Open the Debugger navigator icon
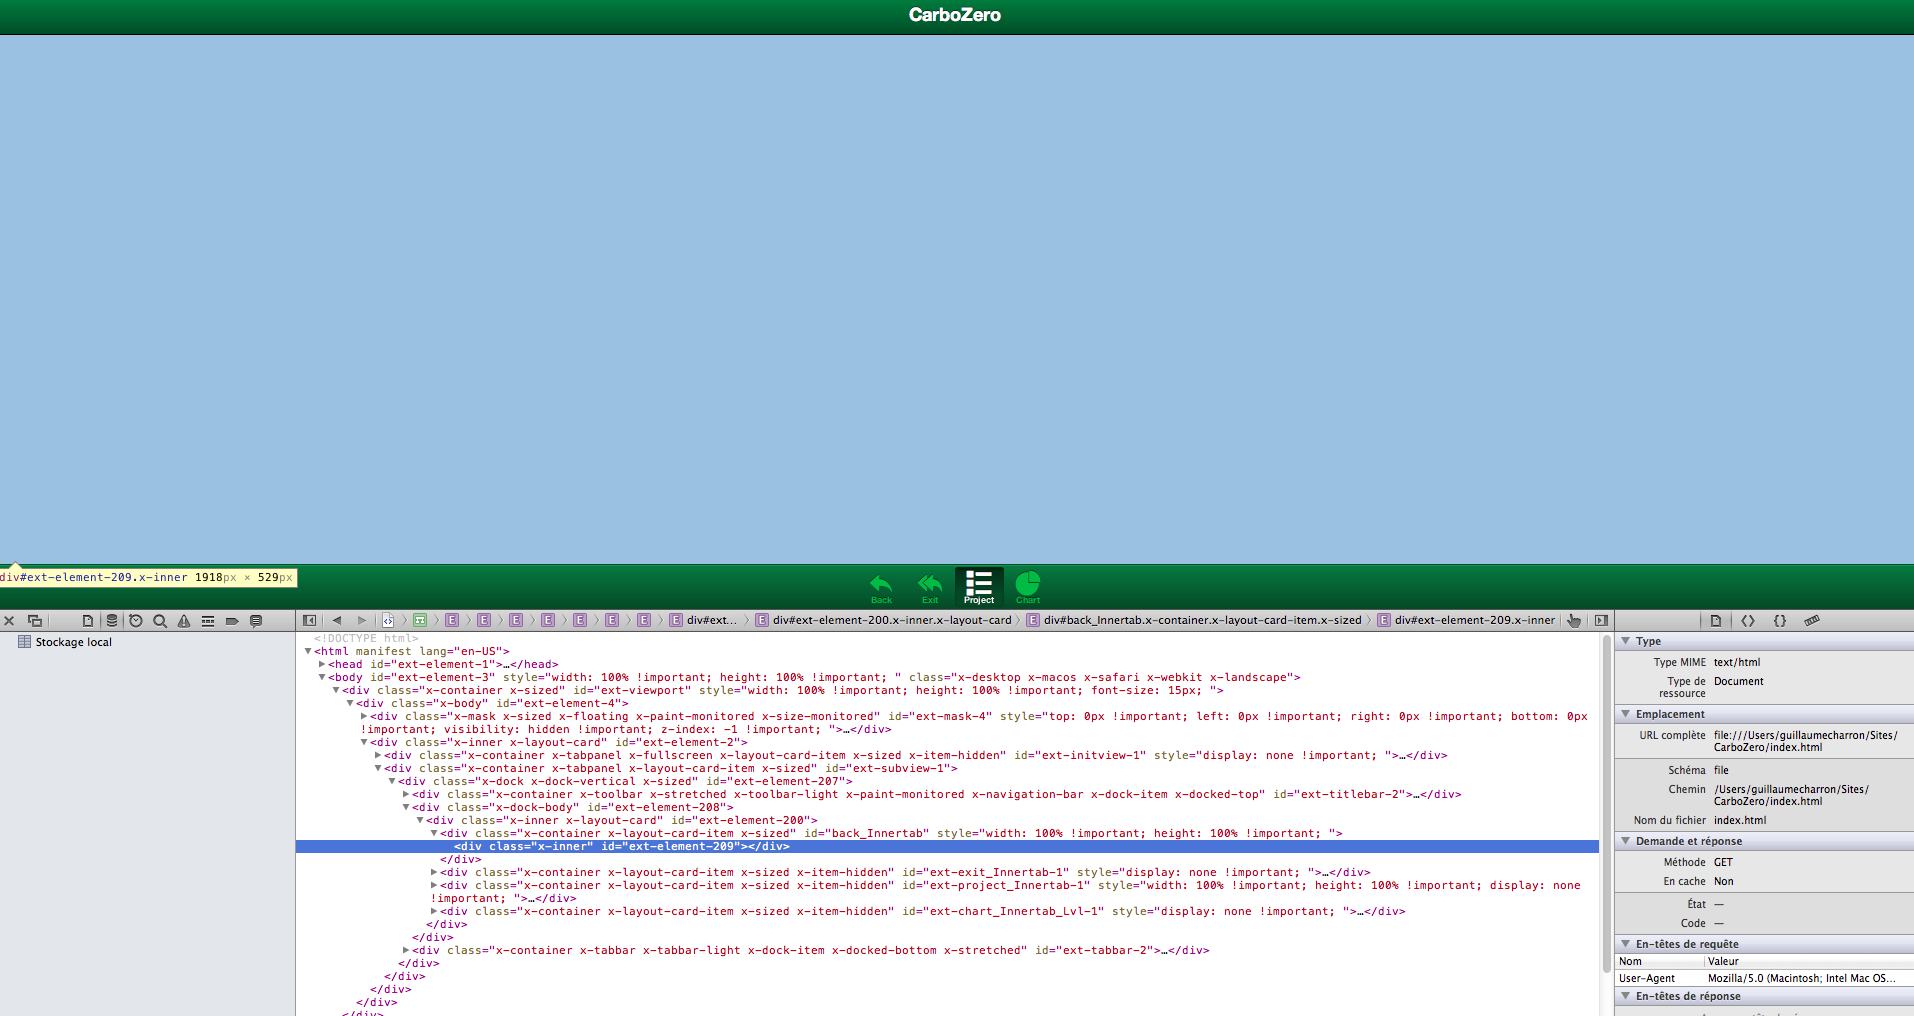 tap(208, 621)
